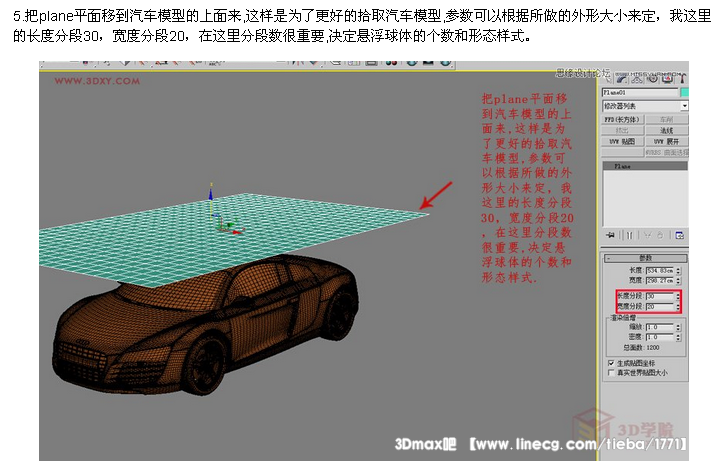Open the Display panel tab
Image resolution: width=716 pixels, height=461 pixels.
[668, 79]
